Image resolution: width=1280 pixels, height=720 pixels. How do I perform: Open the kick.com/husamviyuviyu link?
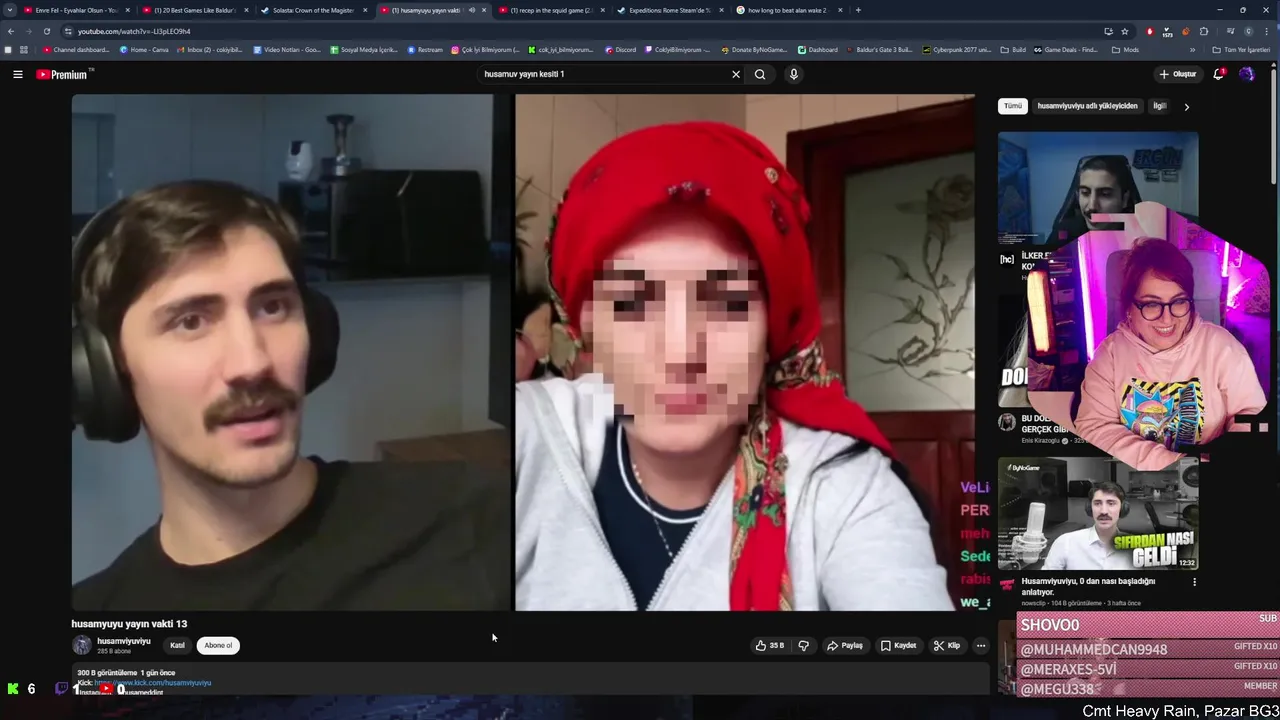[x=153, y=683]
